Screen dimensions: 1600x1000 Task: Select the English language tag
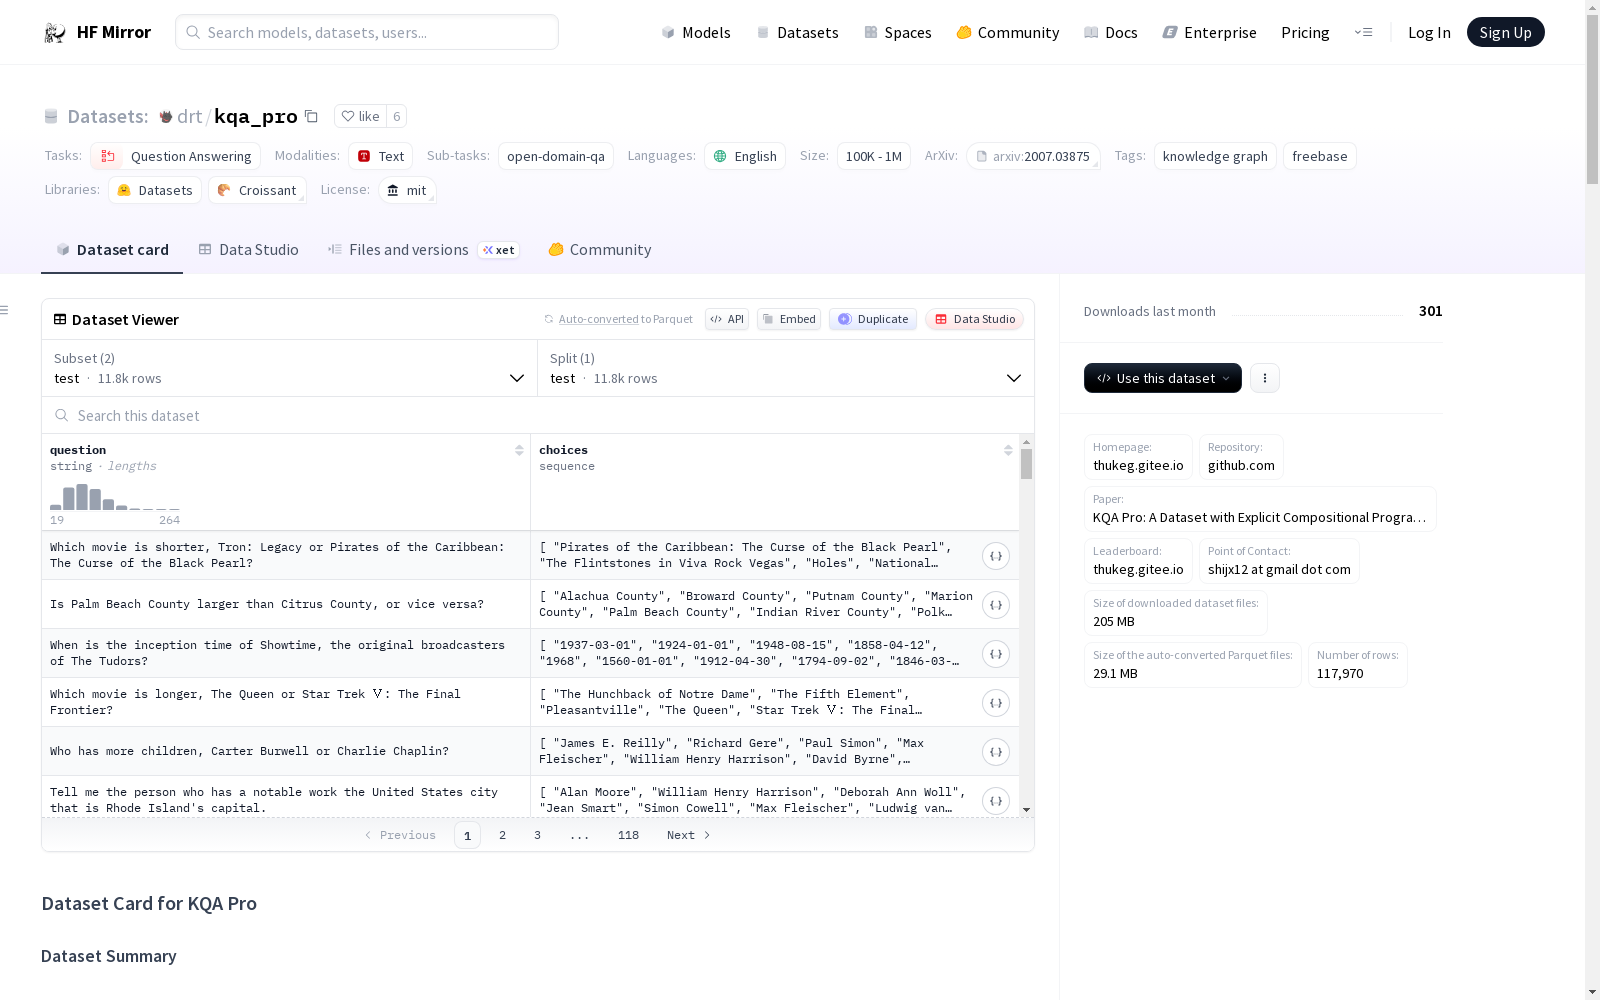[x=745, y=156]
